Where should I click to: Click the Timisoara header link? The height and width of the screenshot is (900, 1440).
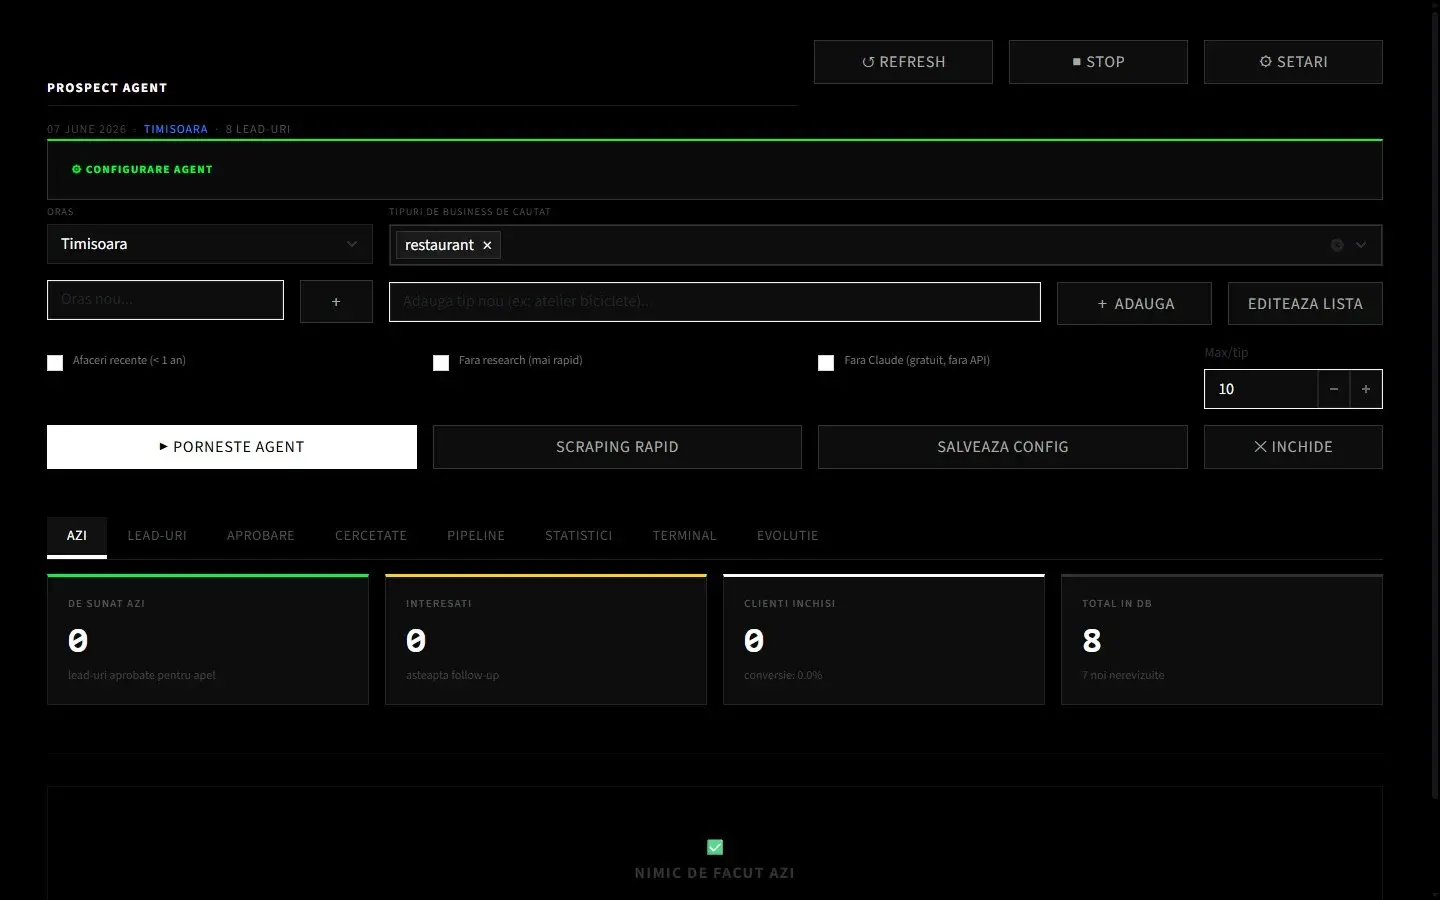(x=176, y=129)
